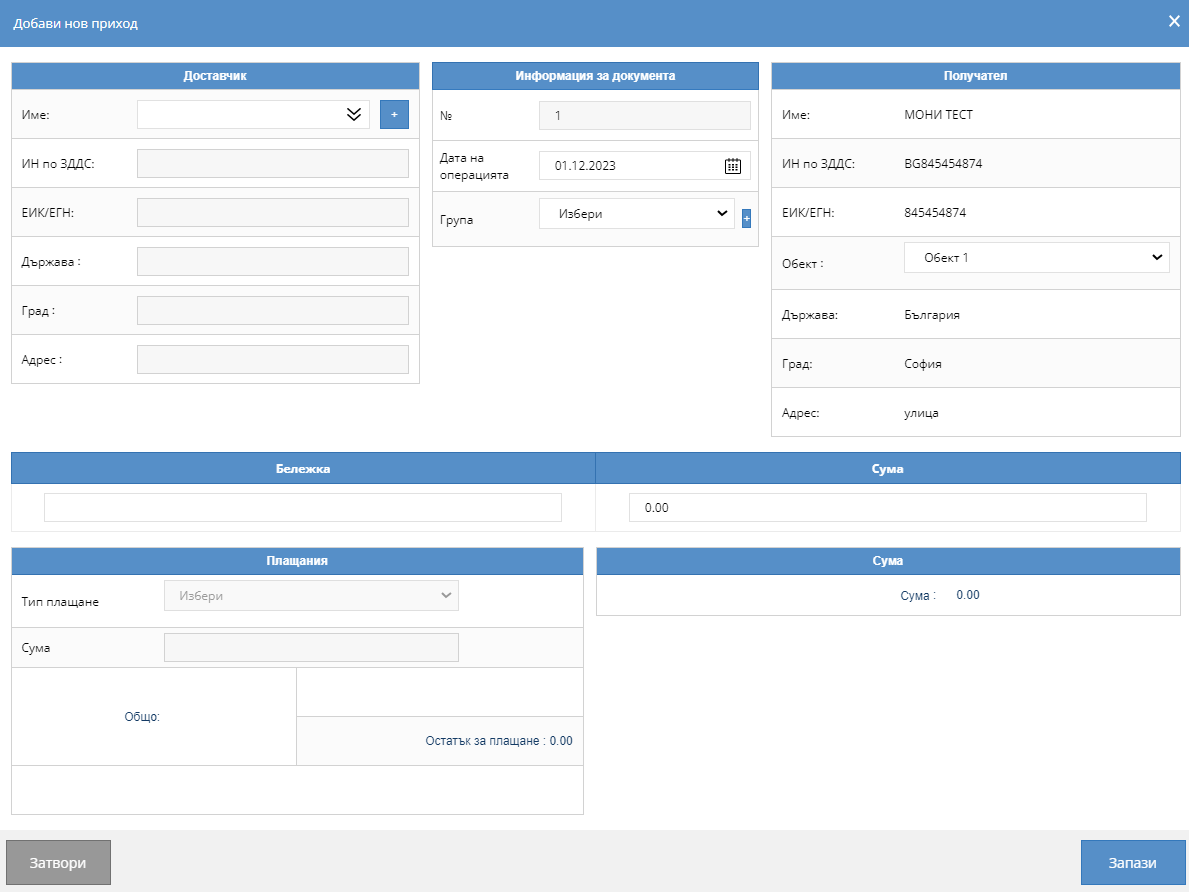Click the Информация за документа header
This screenshot has height=892, width=1189.
click(x=595, y=76)
